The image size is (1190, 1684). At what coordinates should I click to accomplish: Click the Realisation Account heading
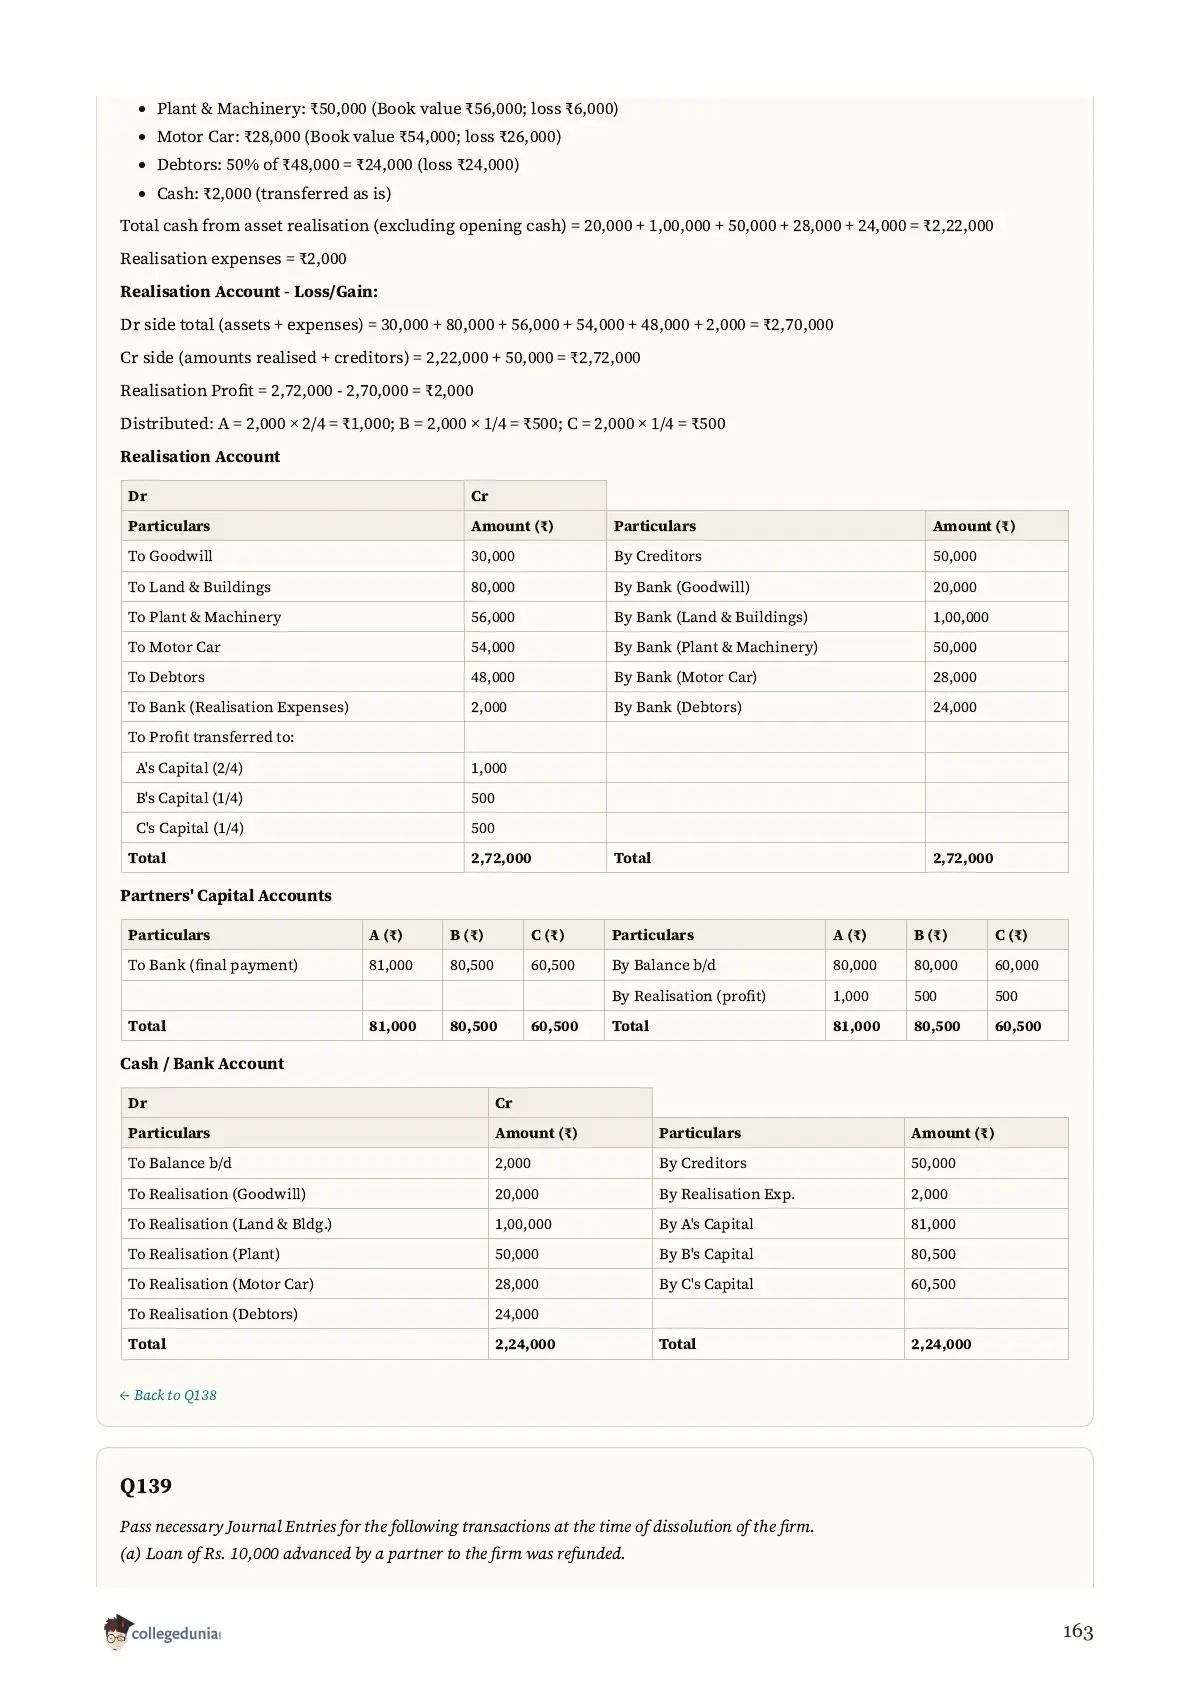200,456
